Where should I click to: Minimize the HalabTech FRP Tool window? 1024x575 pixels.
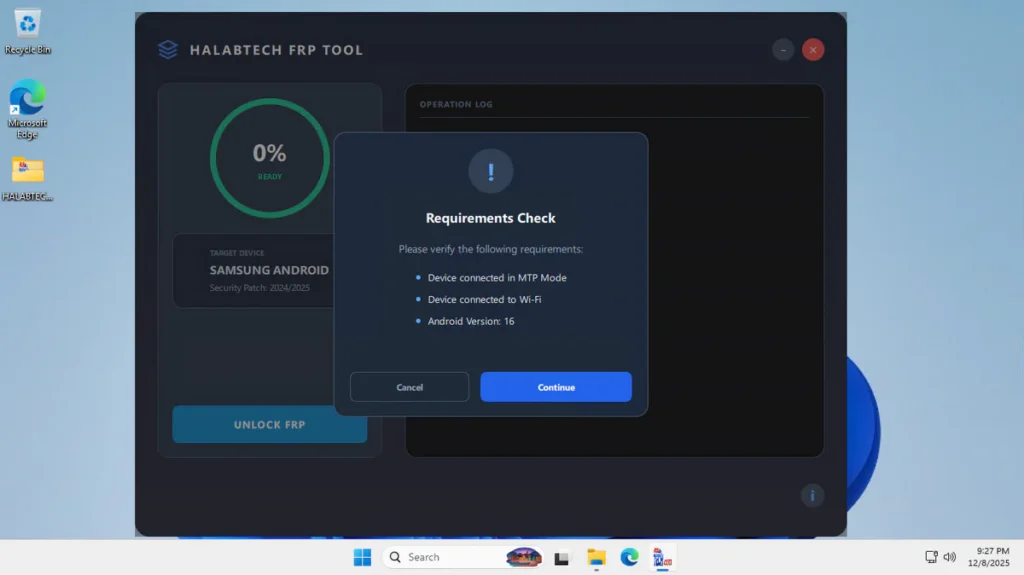pyautogui.click(x=783, y=50)
